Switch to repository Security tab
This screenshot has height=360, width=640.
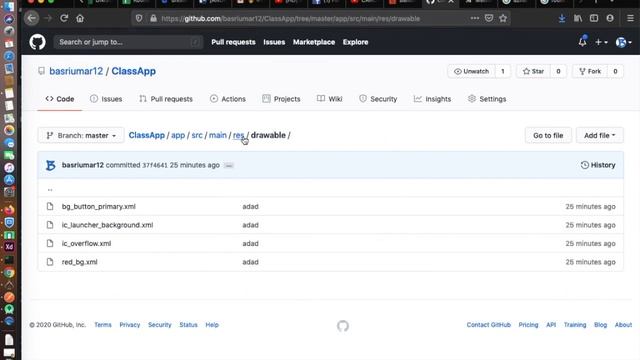pyautogui.click(x=378, y=99)
